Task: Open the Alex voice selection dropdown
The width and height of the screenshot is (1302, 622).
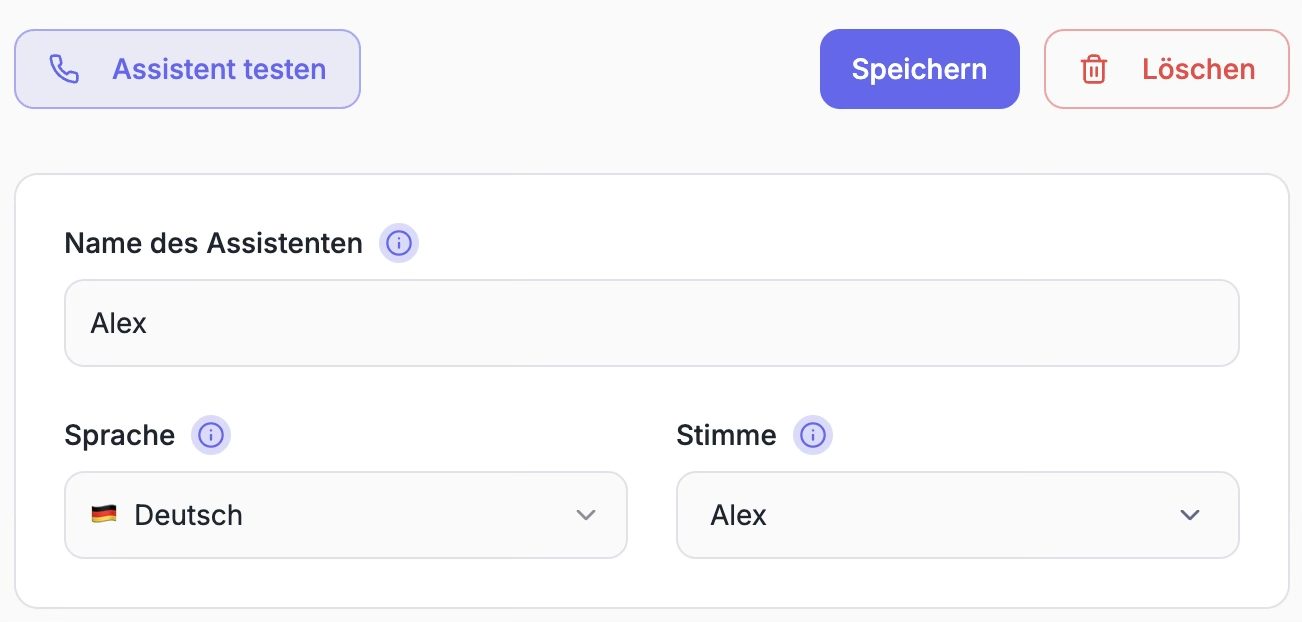Action: point(957,515)
